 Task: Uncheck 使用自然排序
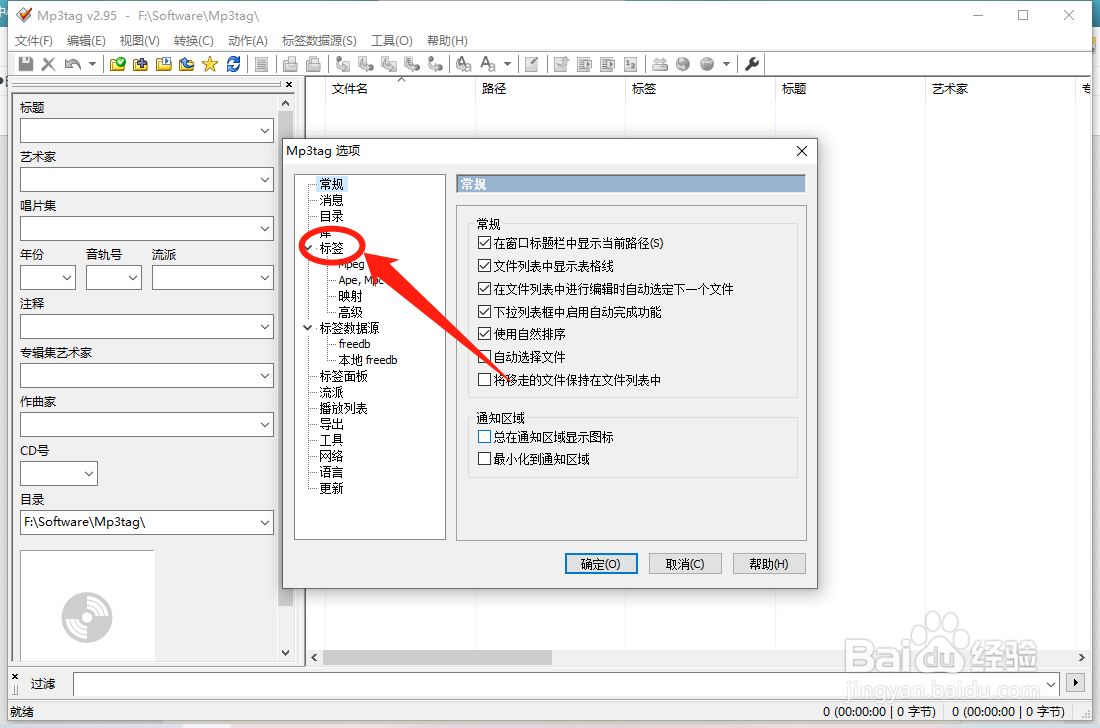pos(484,334)
